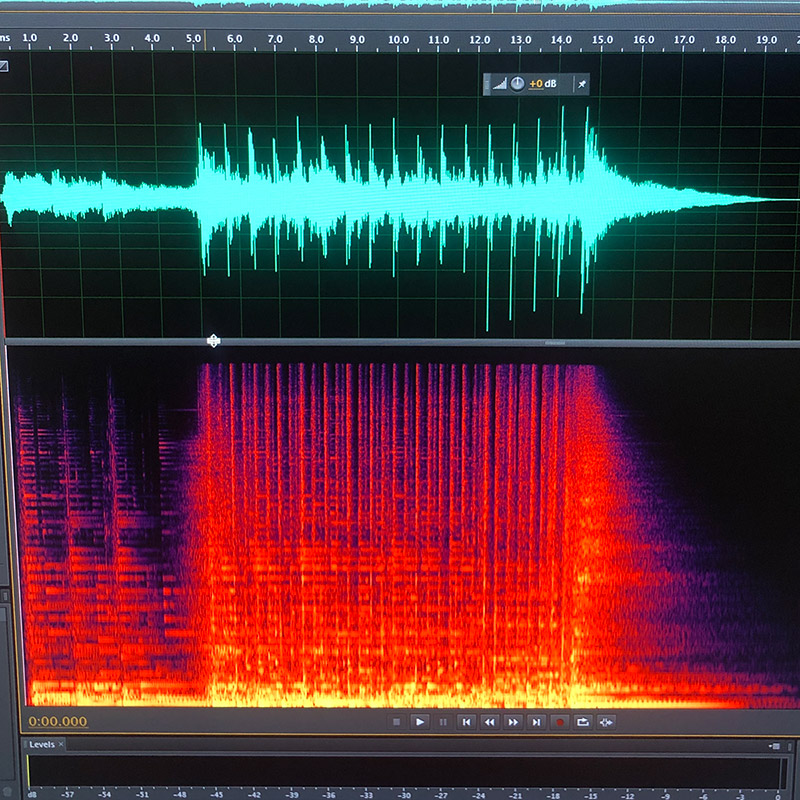Click the 0:00.000 timecode display
Screen dimensions: 800x800
click(58, 722)
